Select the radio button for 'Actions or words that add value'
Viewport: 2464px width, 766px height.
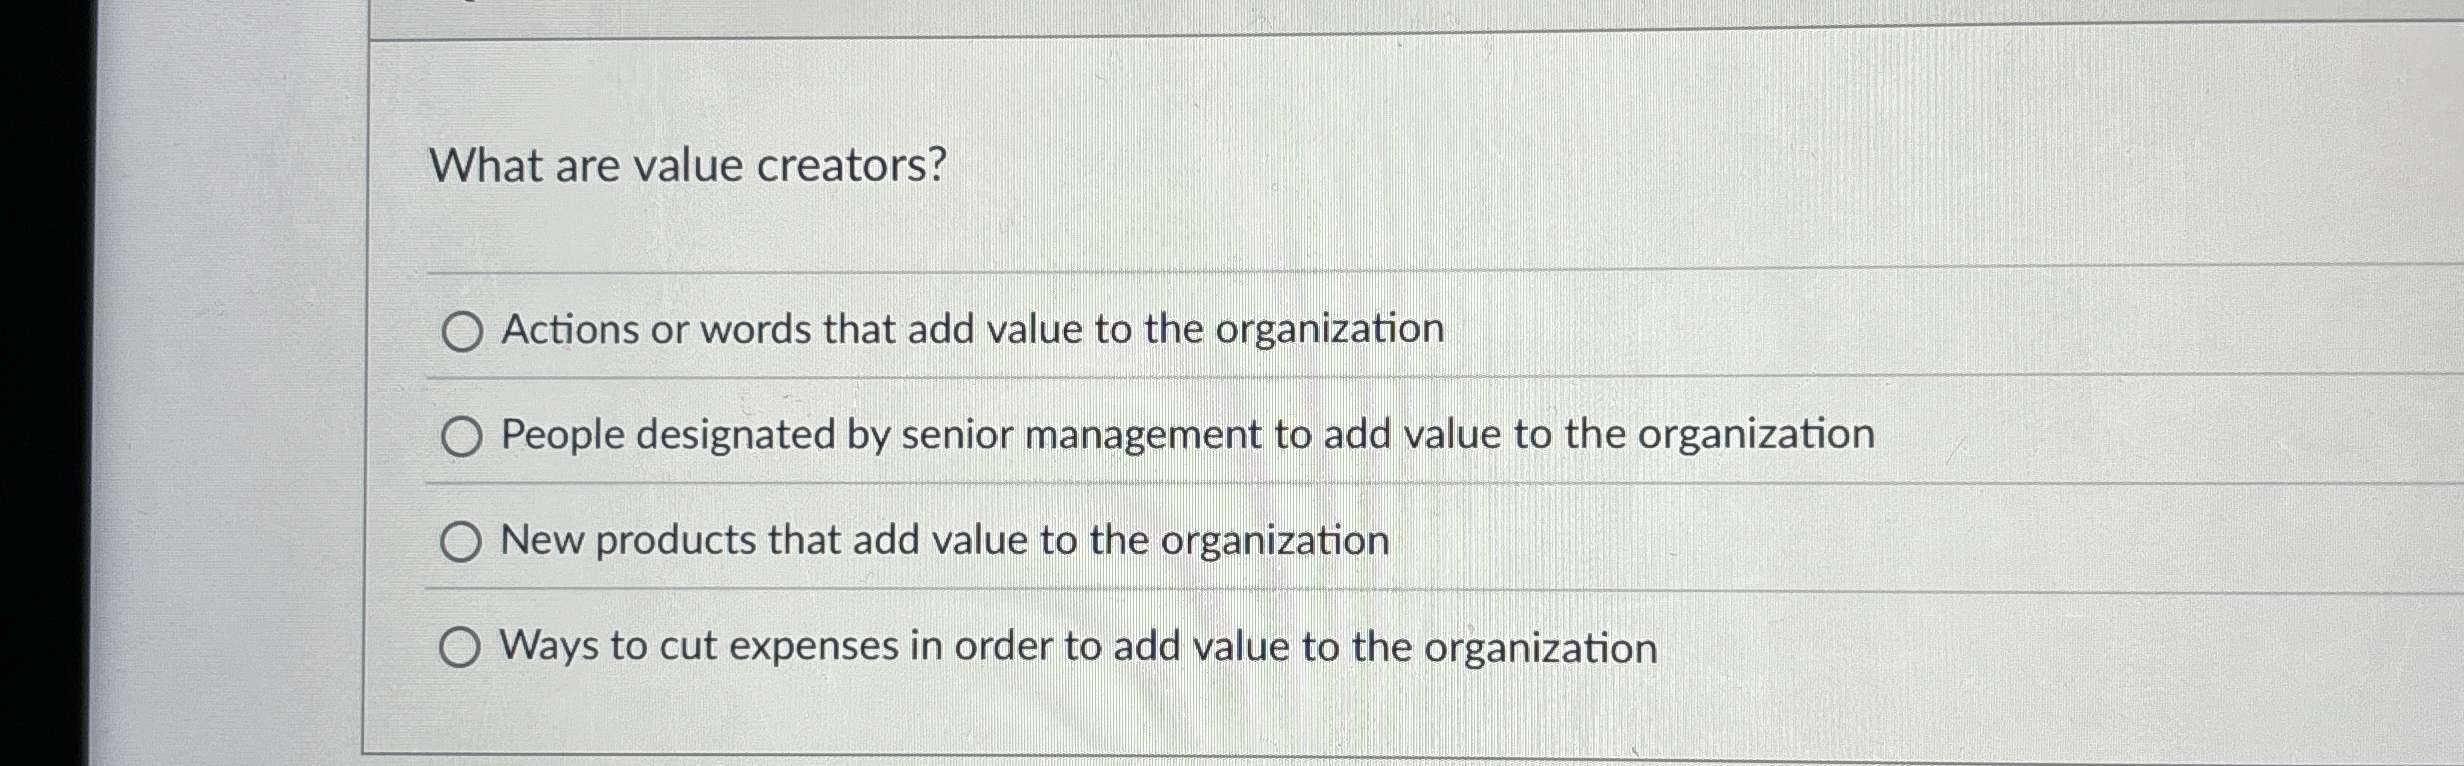[x=463, y=330]
